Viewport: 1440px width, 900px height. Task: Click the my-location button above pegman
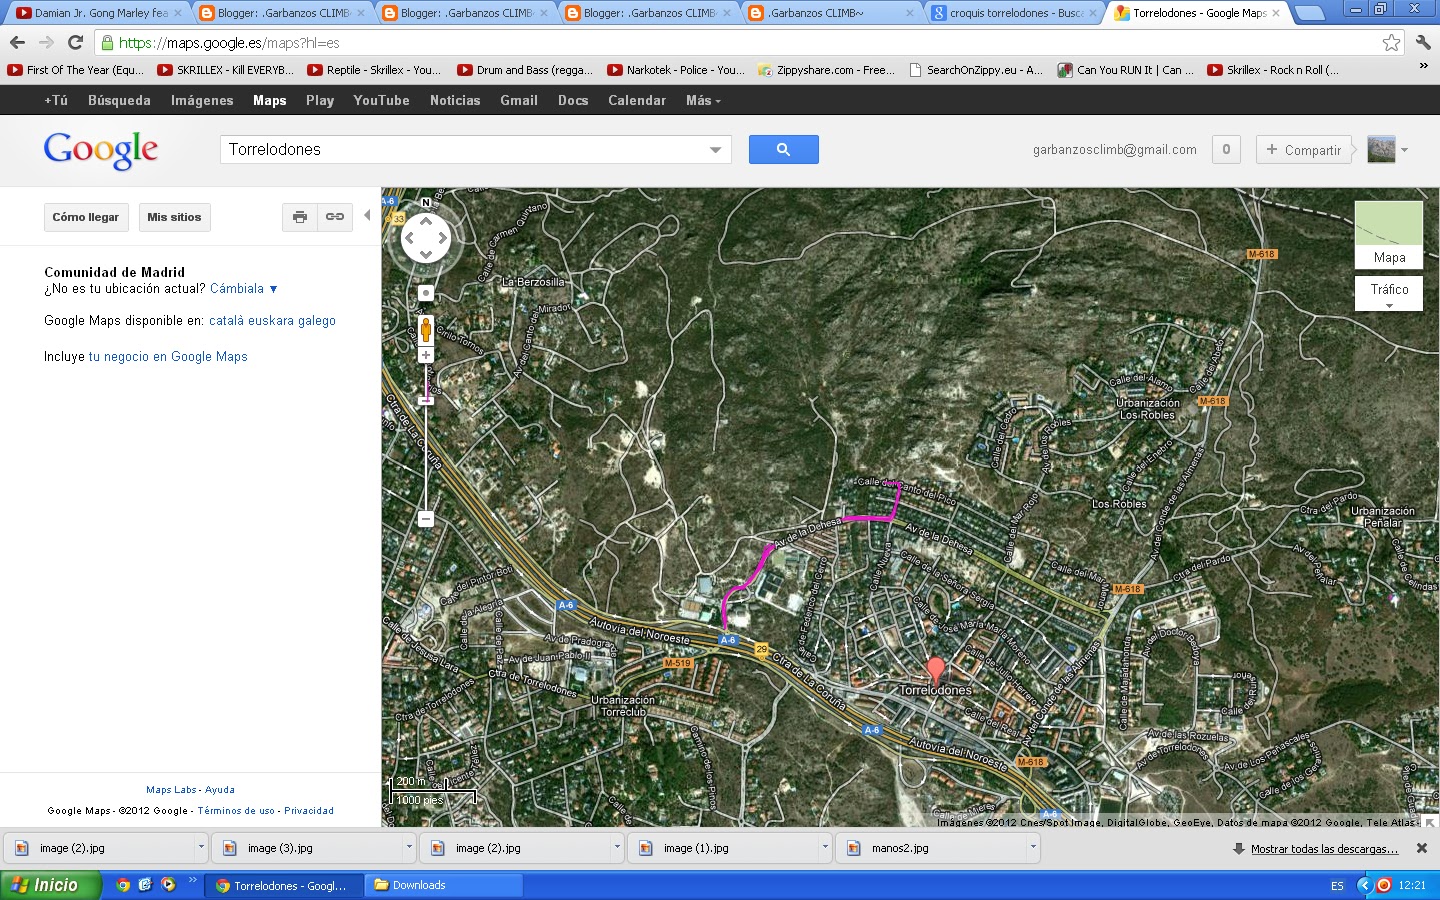click(426, 293)
